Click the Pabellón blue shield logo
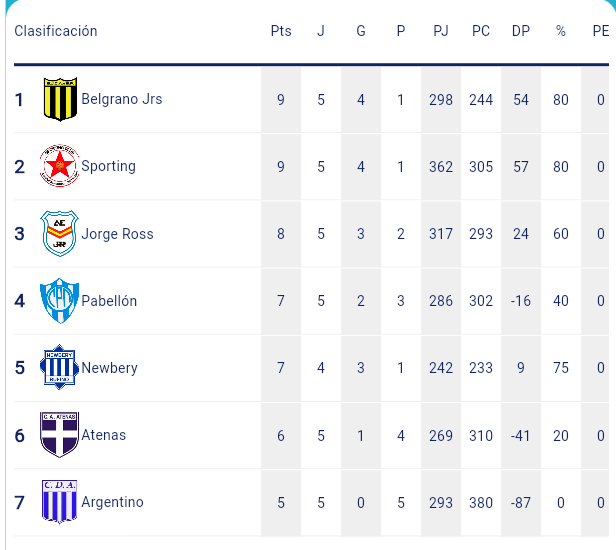 59,301
